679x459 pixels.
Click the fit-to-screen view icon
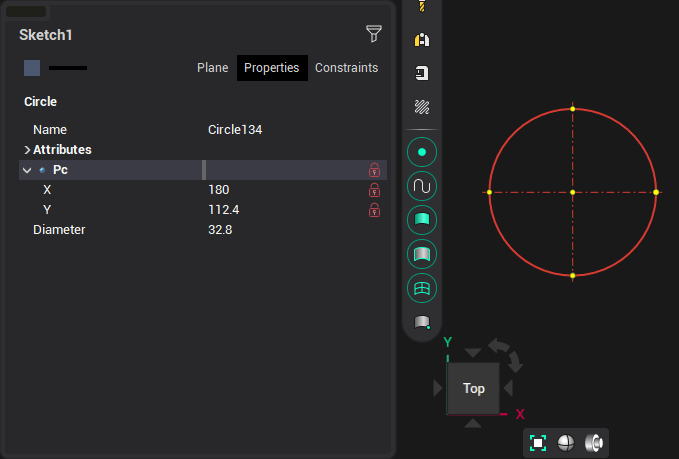click(538, 443)
